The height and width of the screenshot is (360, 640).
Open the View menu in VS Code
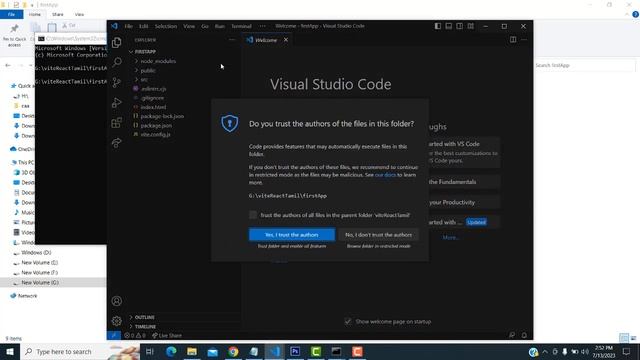(x=189, y=26)
